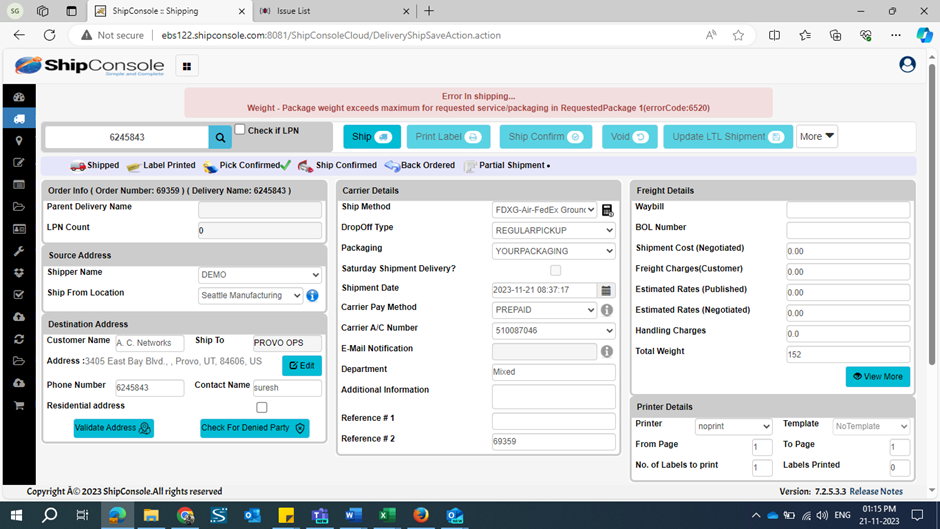Click the Void button
Screen dimensions: 940x529
click(x=629, y=137)
